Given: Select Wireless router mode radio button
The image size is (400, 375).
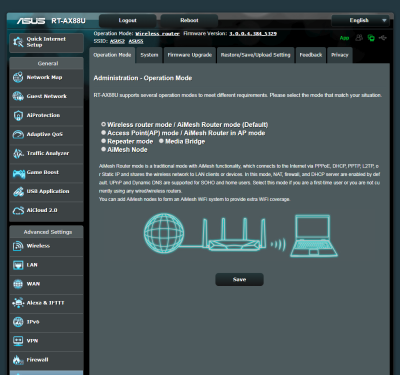Looking at the screenshot, I should point(103,124).
